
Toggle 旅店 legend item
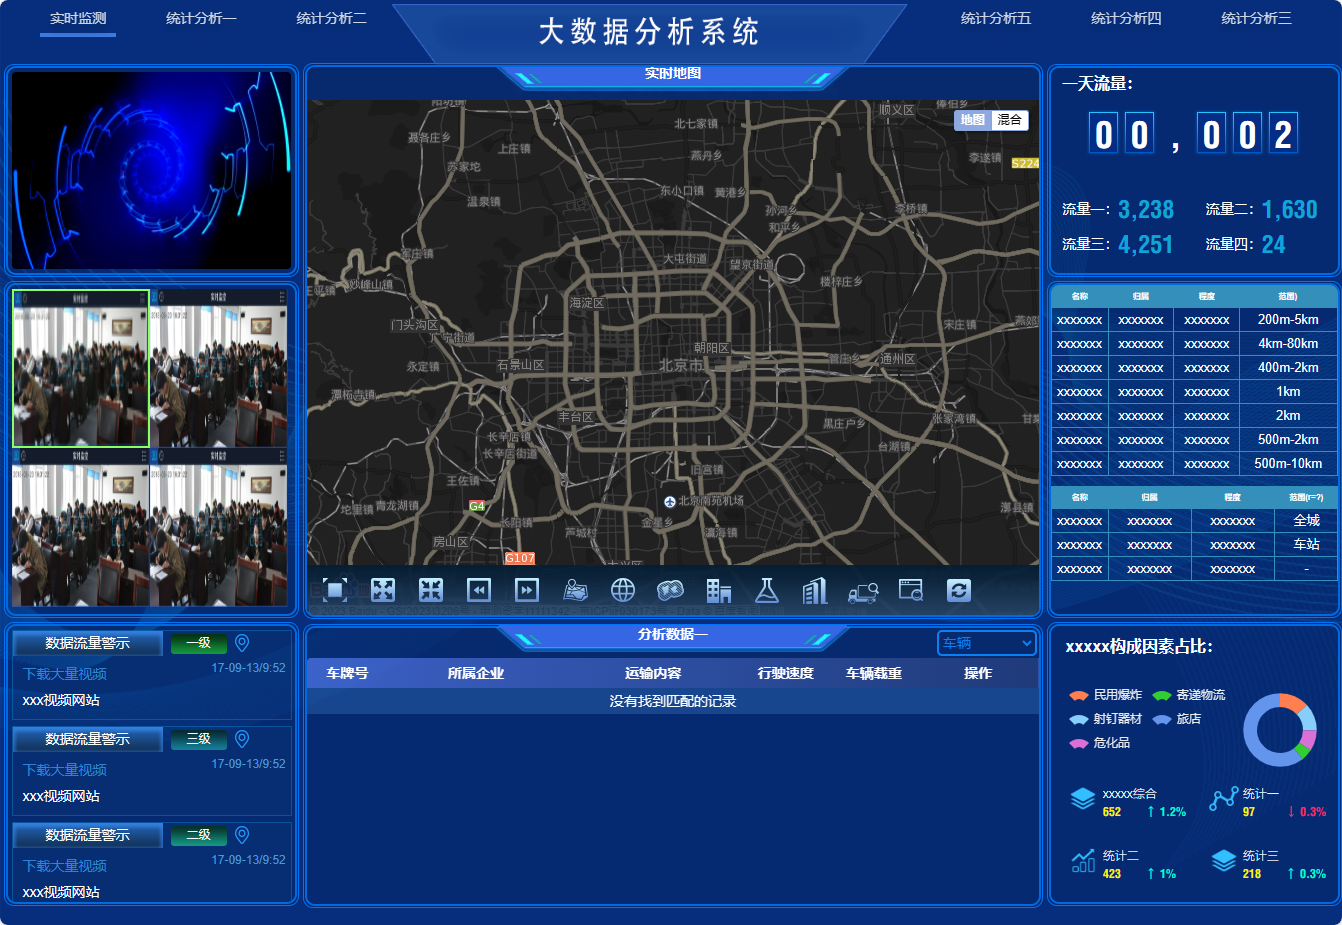click(x=1176, y=719)
